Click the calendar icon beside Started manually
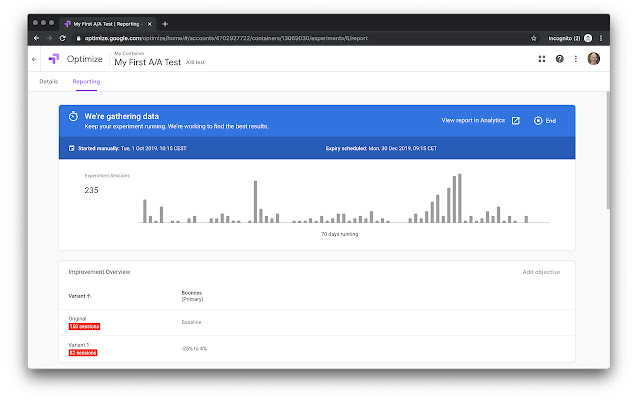Viewport: 640px width, 400px height. tap(71, 148)
